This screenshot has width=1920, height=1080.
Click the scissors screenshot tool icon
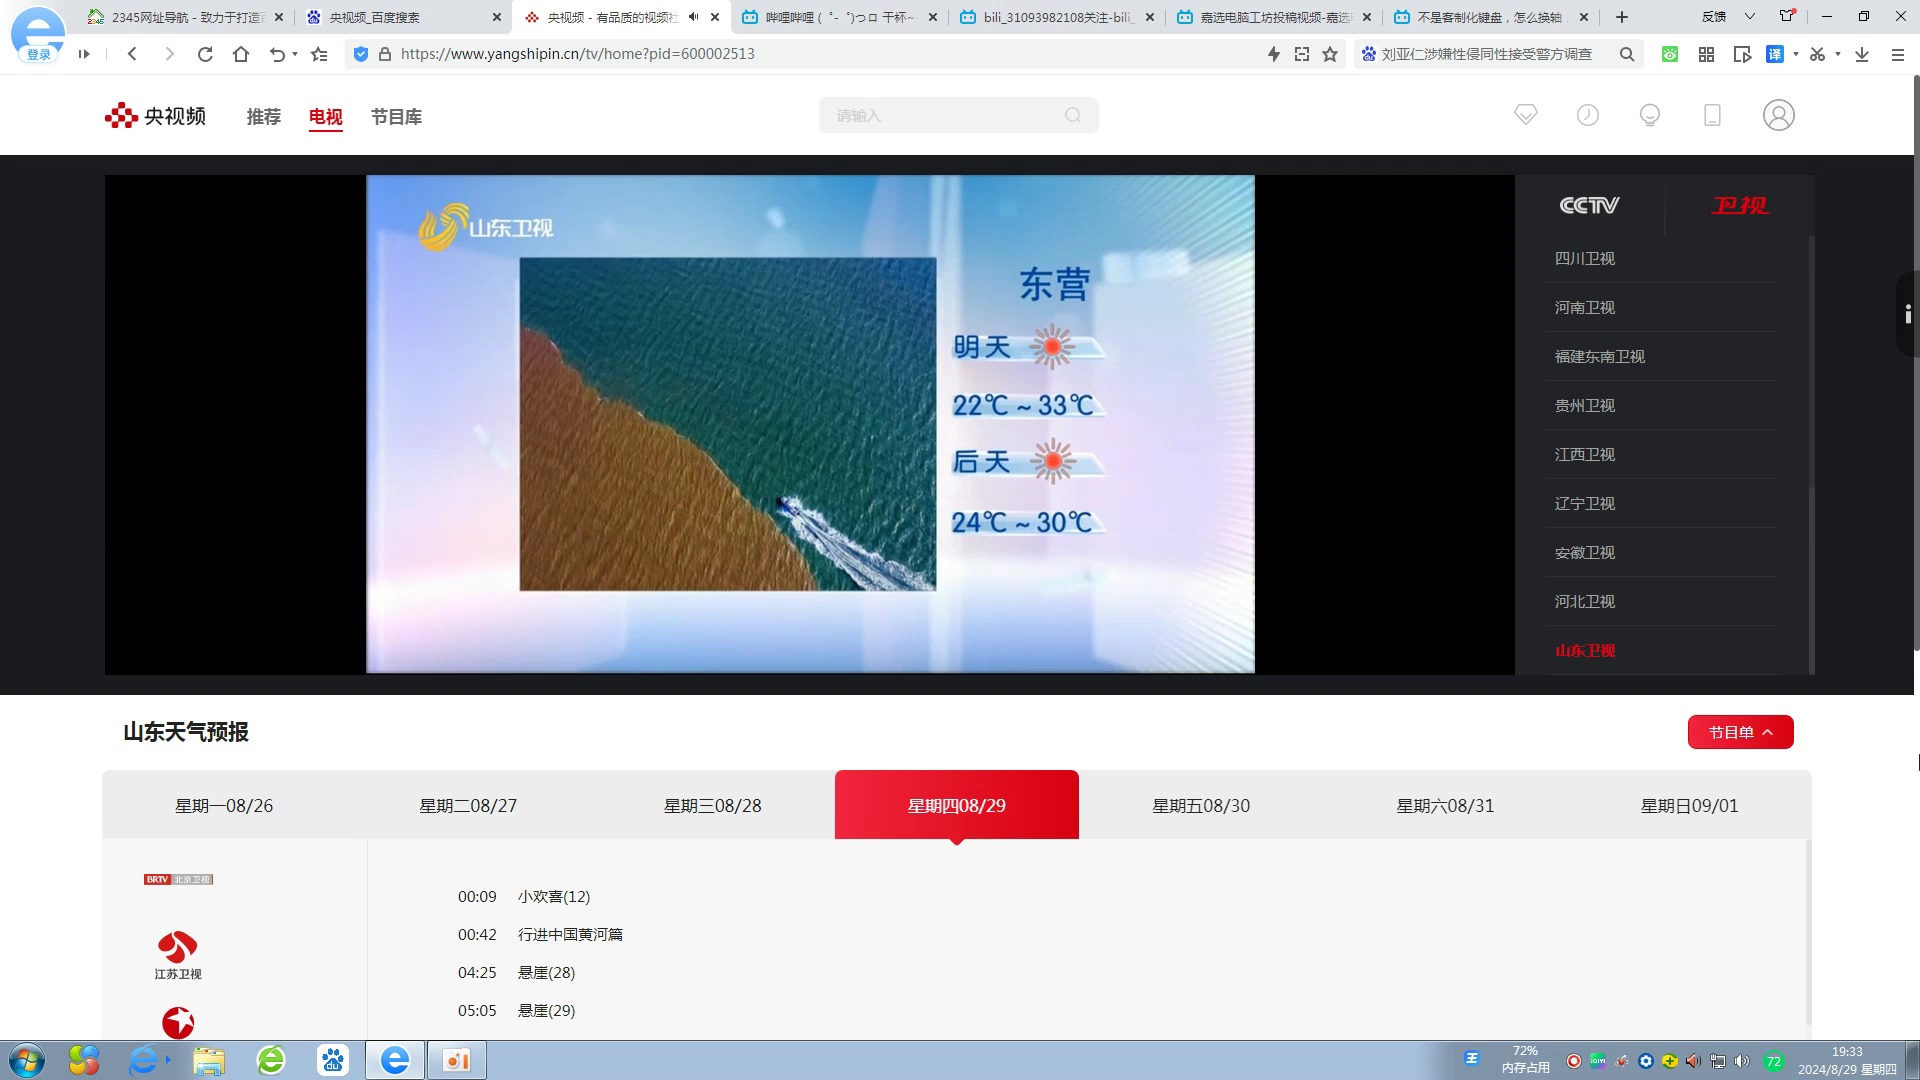(x=1817, y=54)
